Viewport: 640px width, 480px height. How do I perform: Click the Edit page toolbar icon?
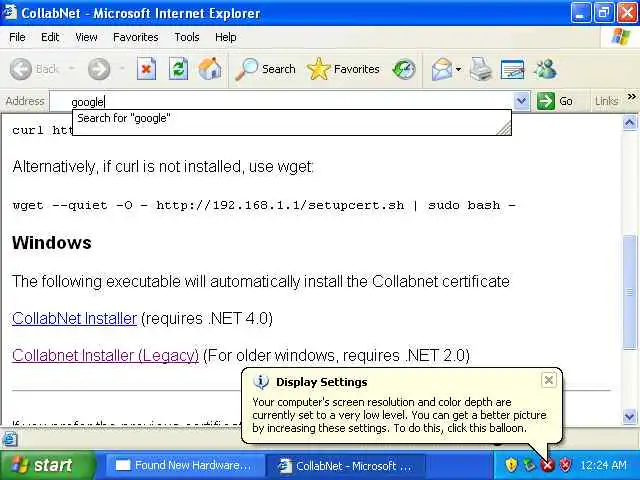click(512, 69)
